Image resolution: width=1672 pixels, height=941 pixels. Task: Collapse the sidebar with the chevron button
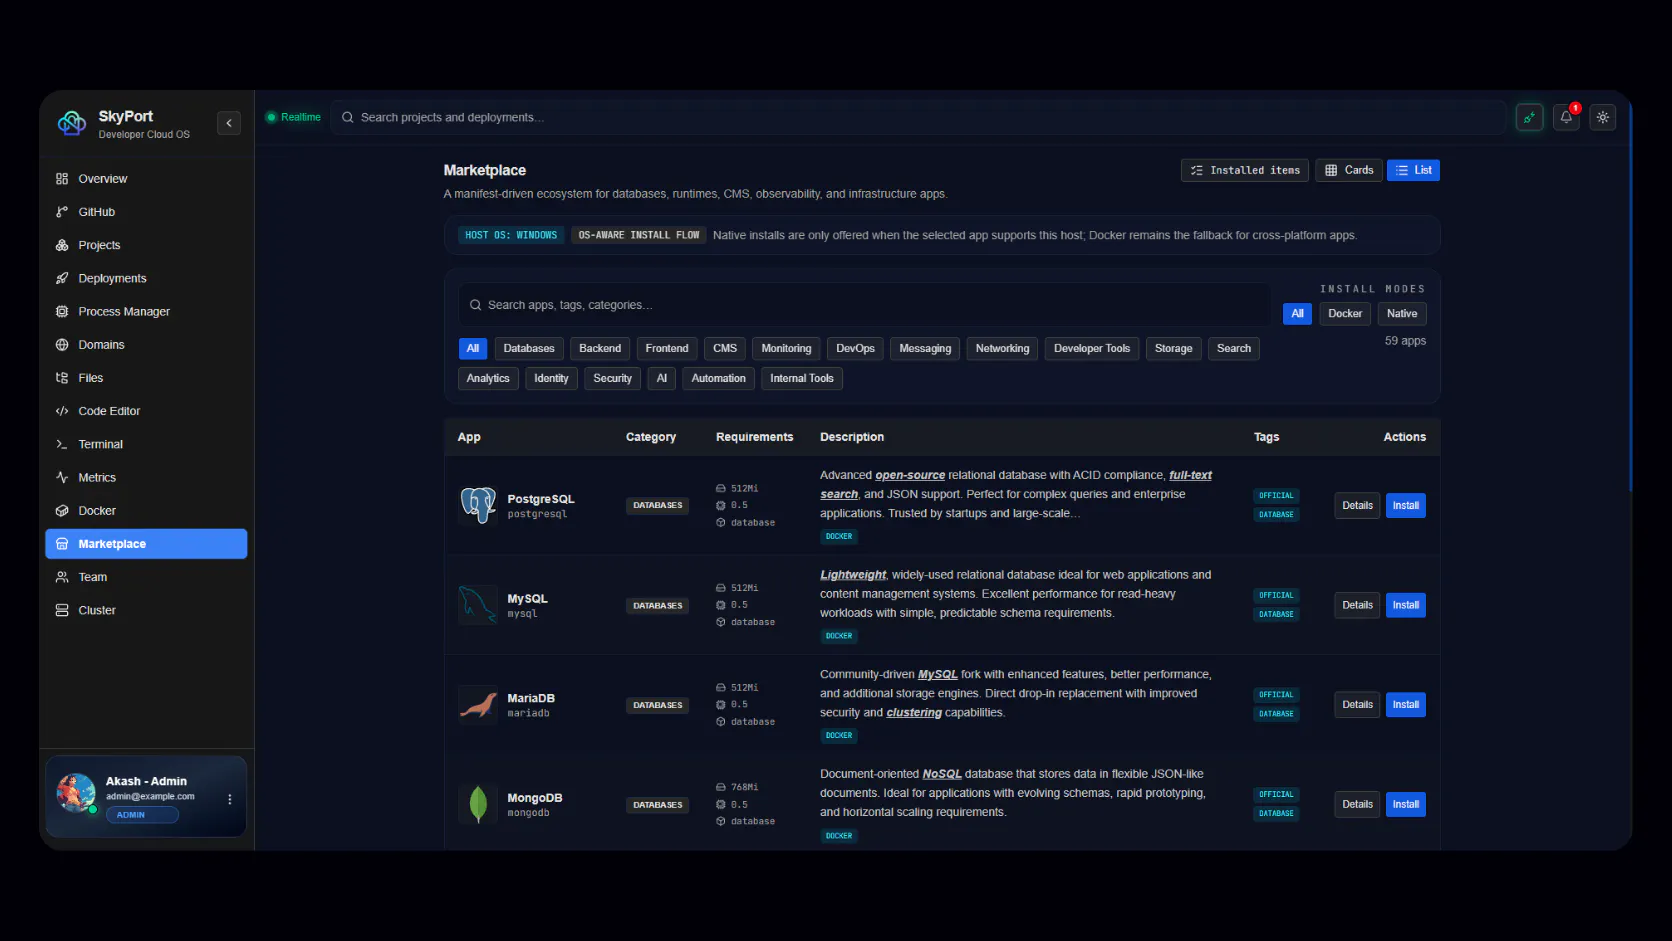[x=229, y=123]
